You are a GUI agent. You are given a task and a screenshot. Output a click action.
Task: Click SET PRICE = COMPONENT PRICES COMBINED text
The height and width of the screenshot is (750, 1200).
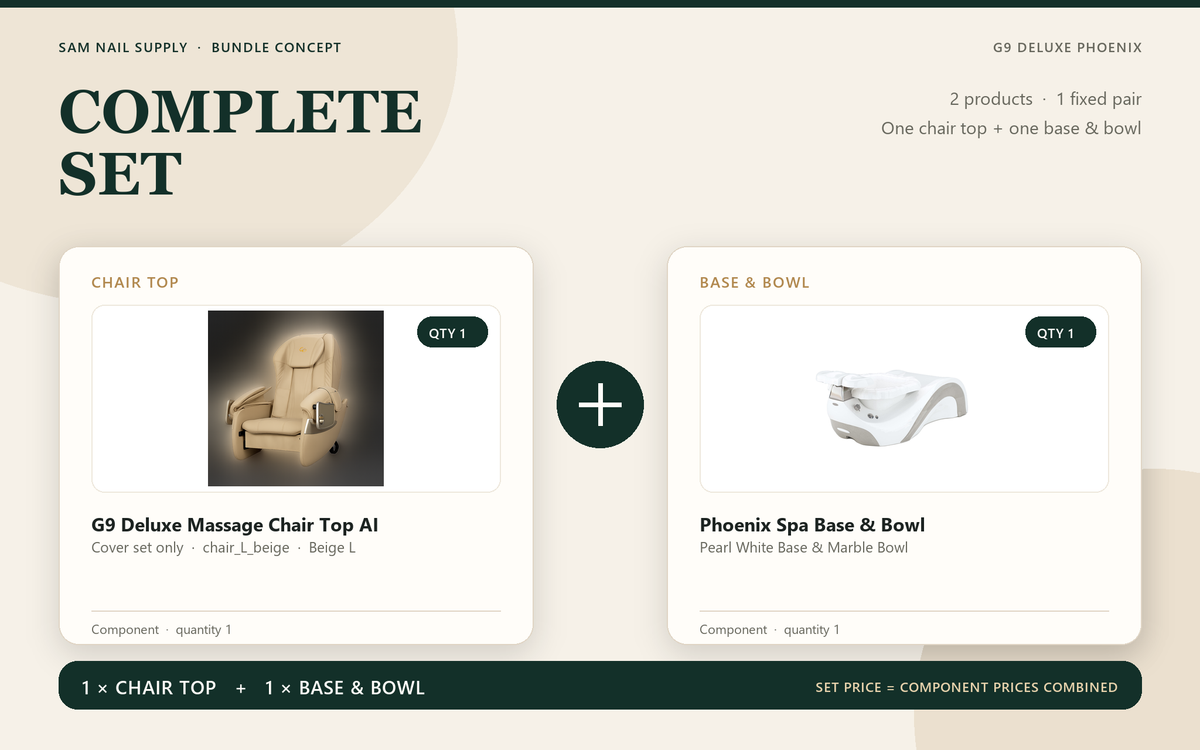pyautogui.click(x=966, y=687)
